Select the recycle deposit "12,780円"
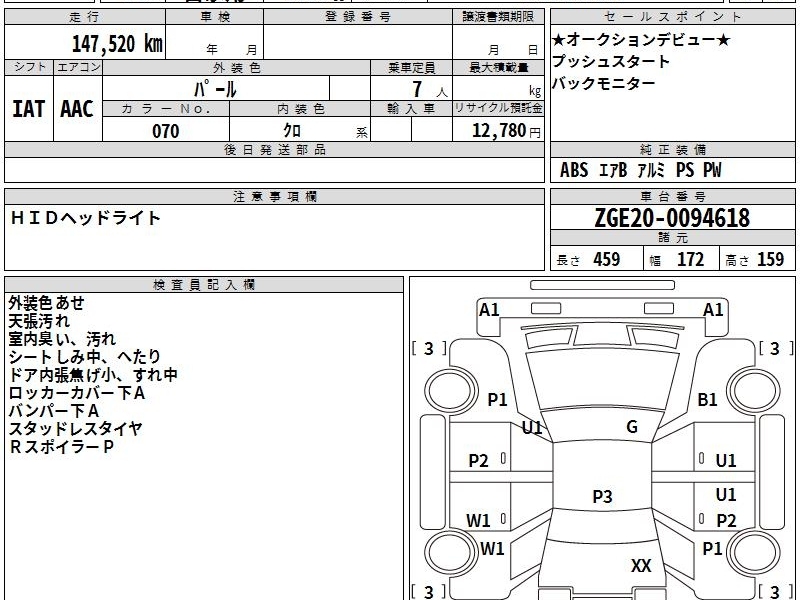Image resolution: width=800 pixels, height=600 pixels. click(x=506, y=131)
